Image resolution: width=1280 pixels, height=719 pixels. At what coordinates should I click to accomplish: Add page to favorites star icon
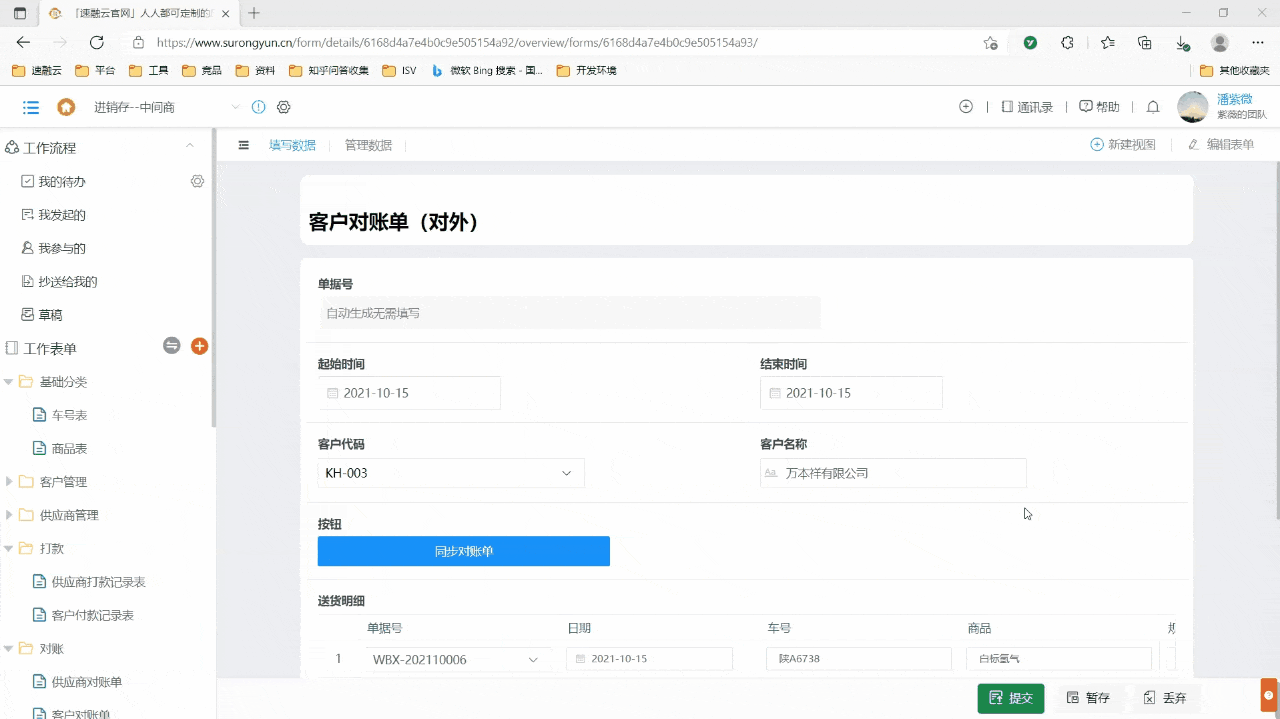coord(990,43)
